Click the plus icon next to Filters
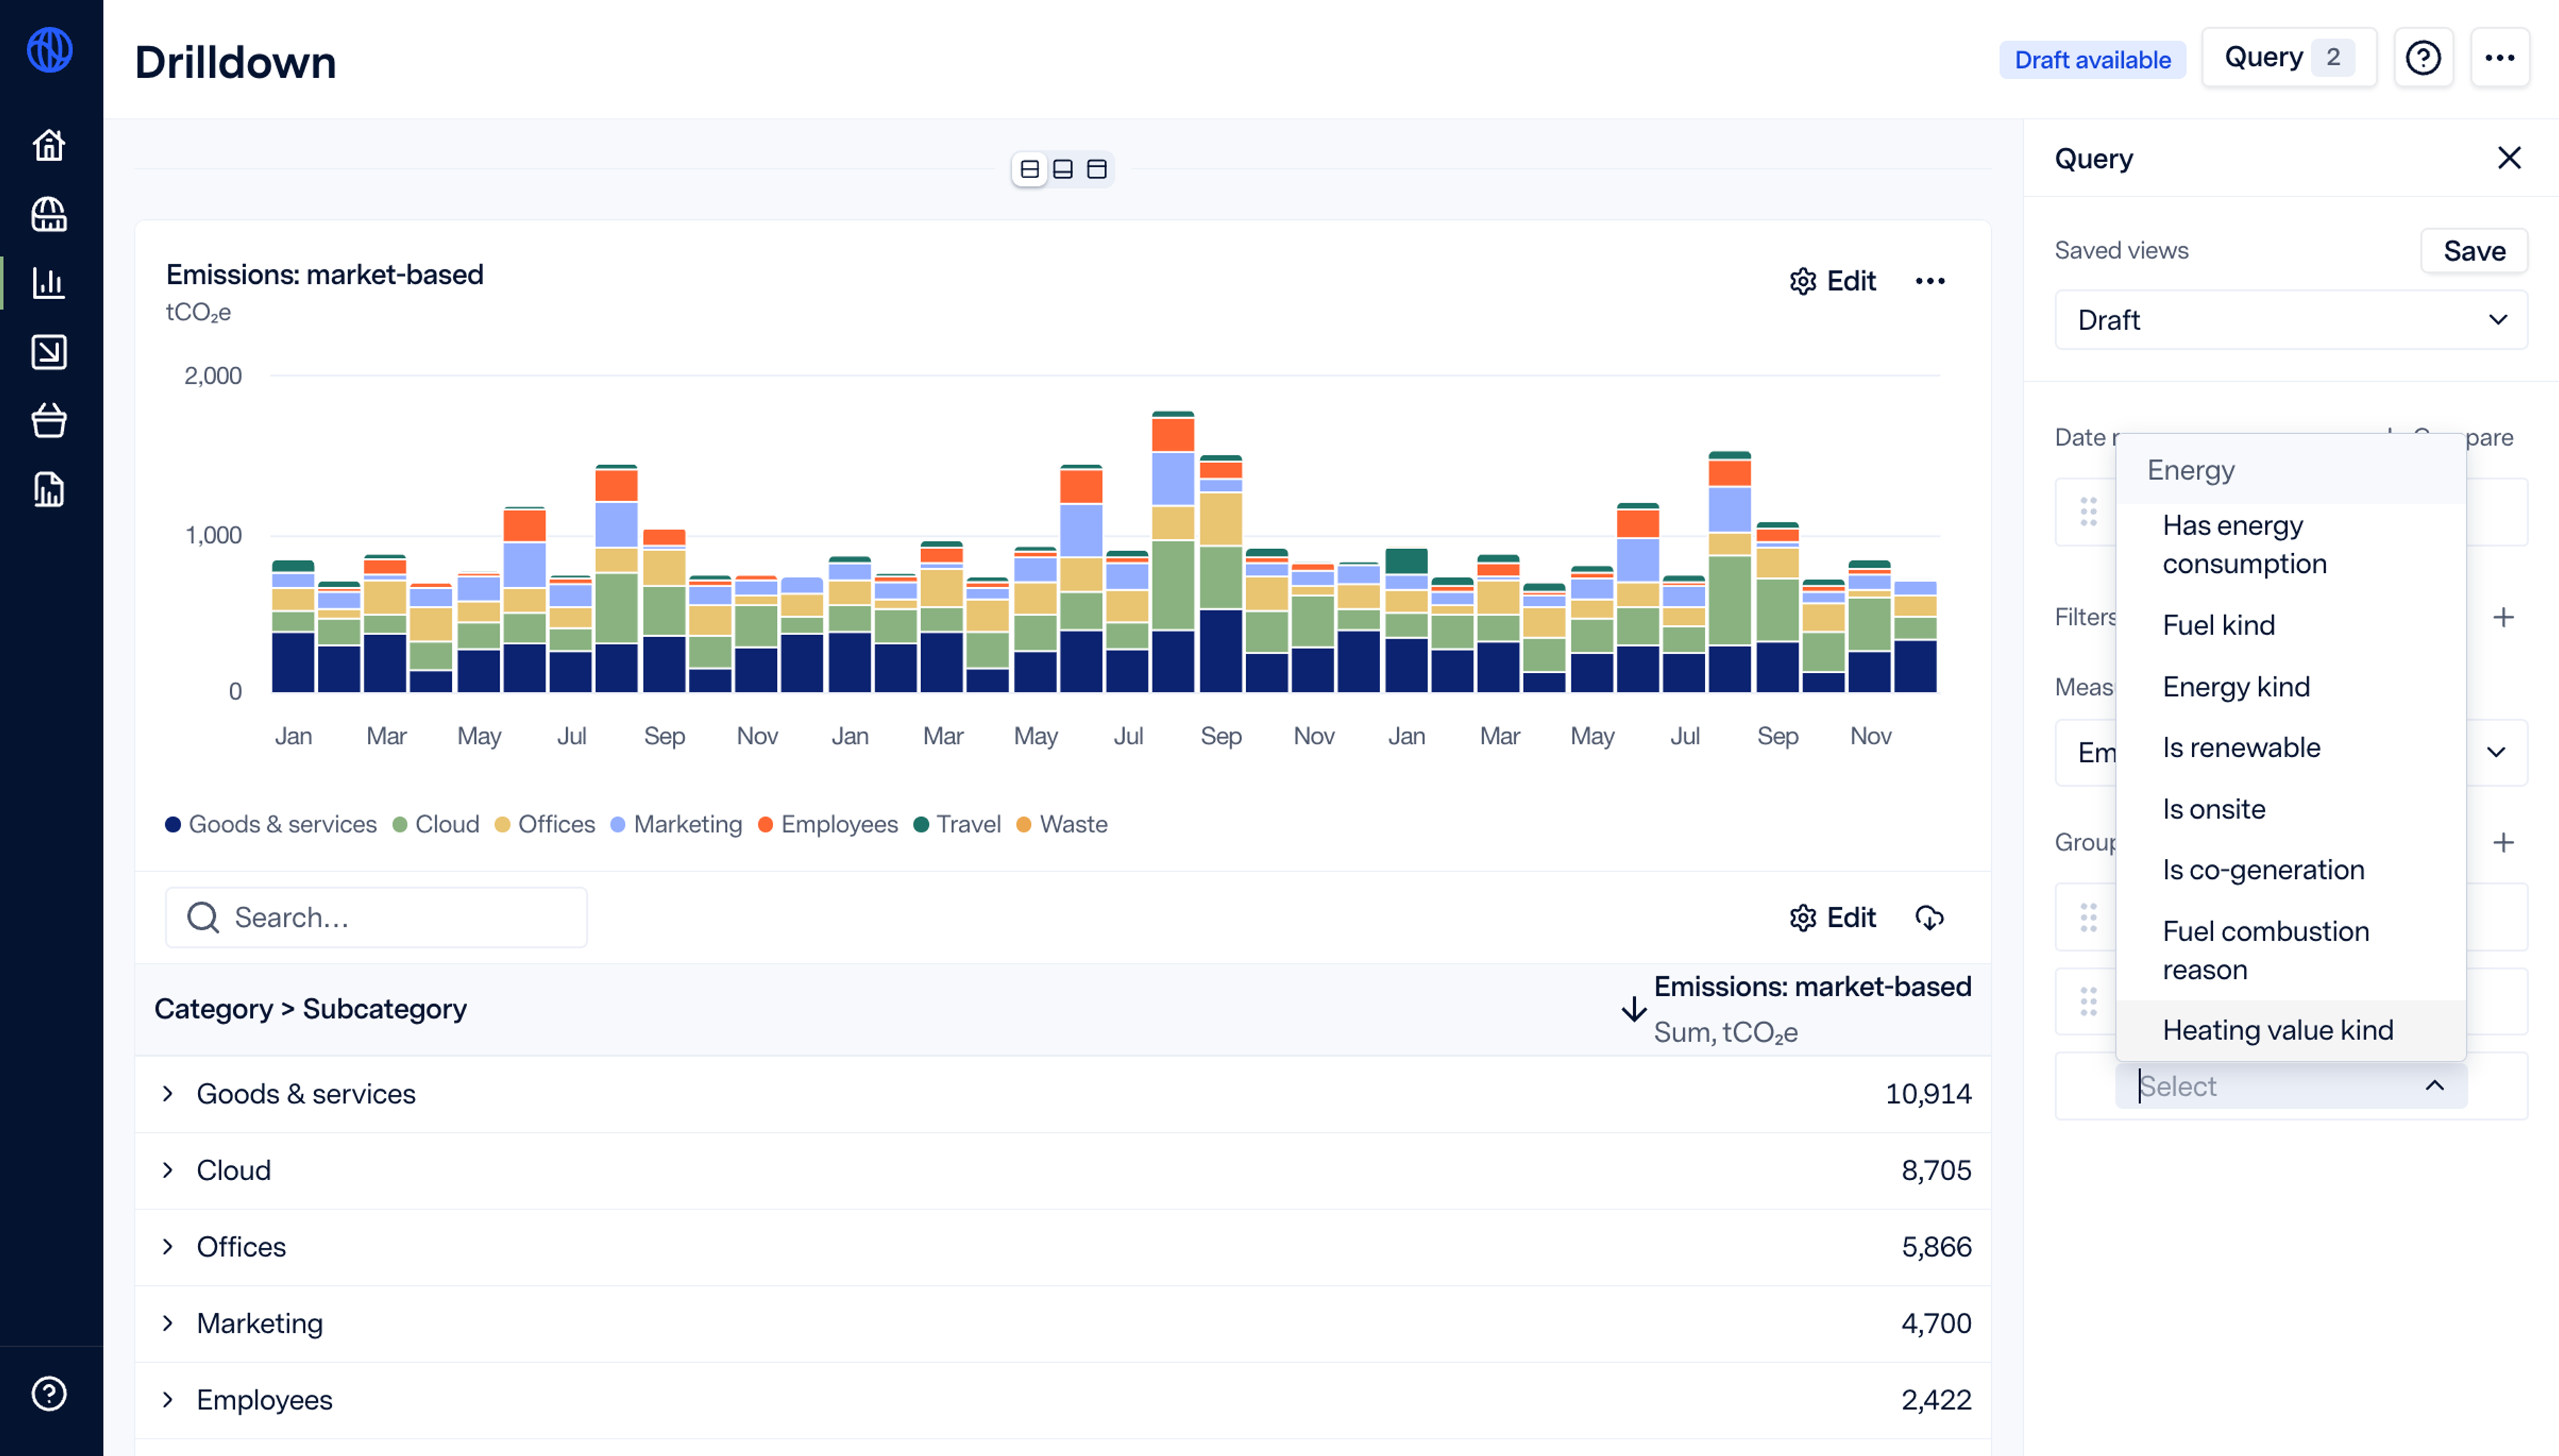 click(x=2502, y=617)
